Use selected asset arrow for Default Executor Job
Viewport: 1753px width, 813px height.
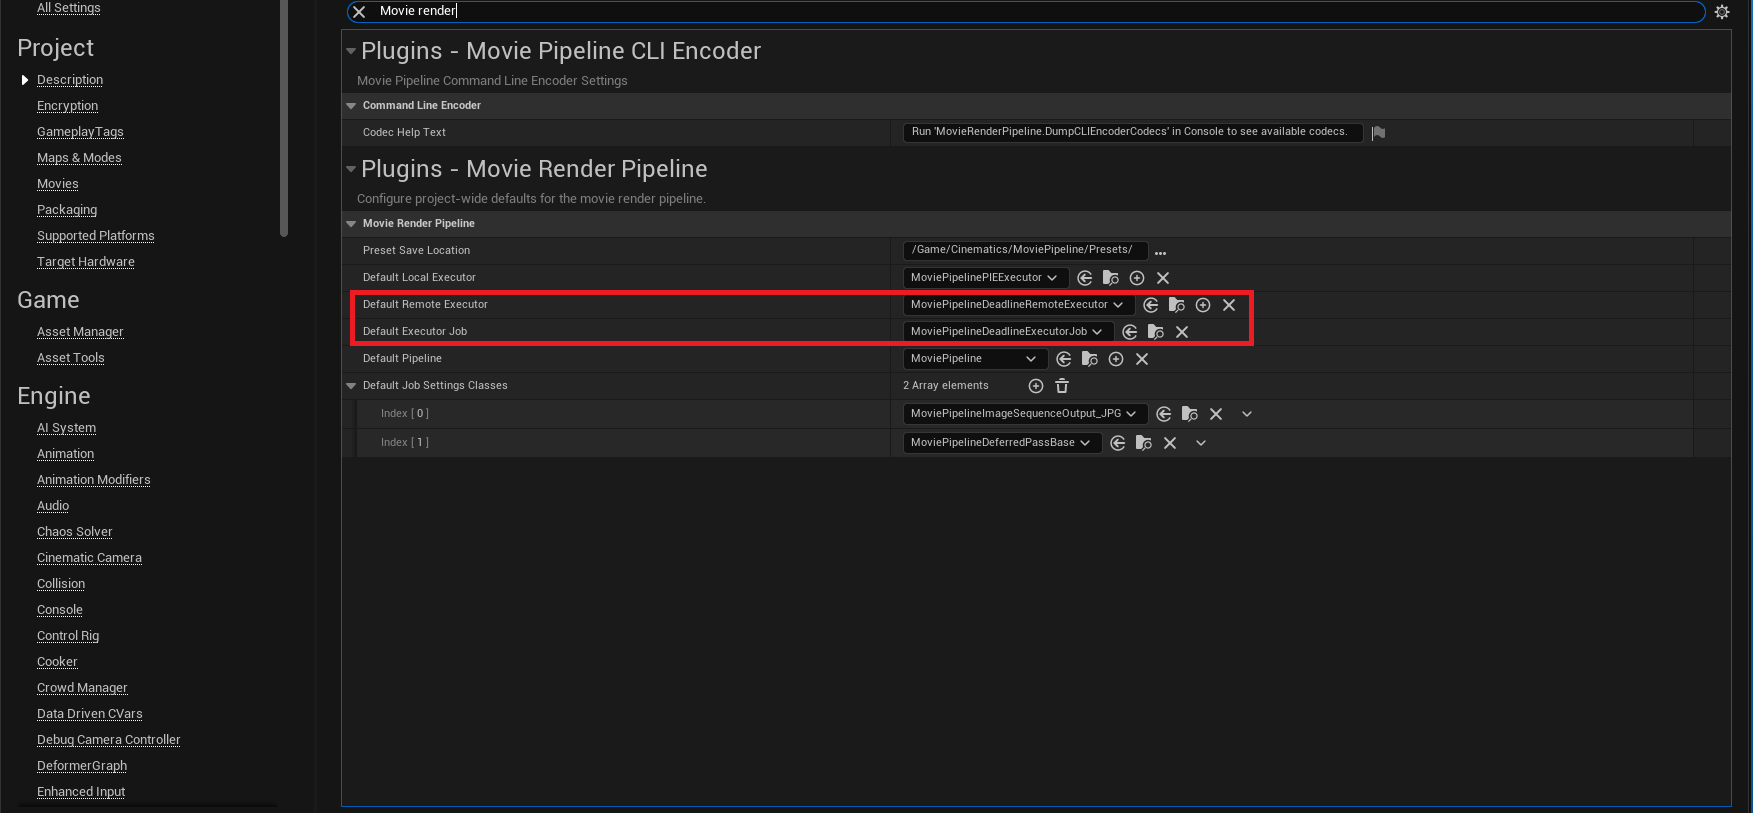[x=1130, y=332]
